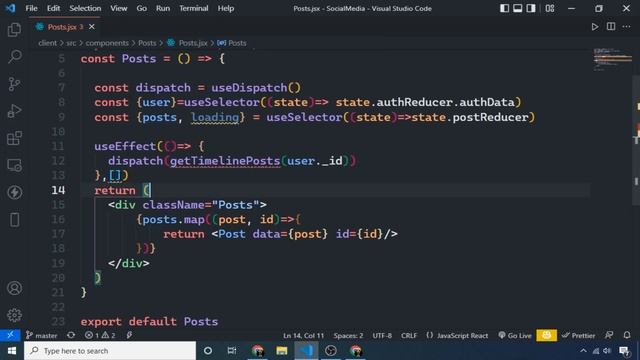This screenshot has height=360, width=640.
Task: Open the Search view in the activity bar
Action: pyautogui.click(x=14, y=56)
